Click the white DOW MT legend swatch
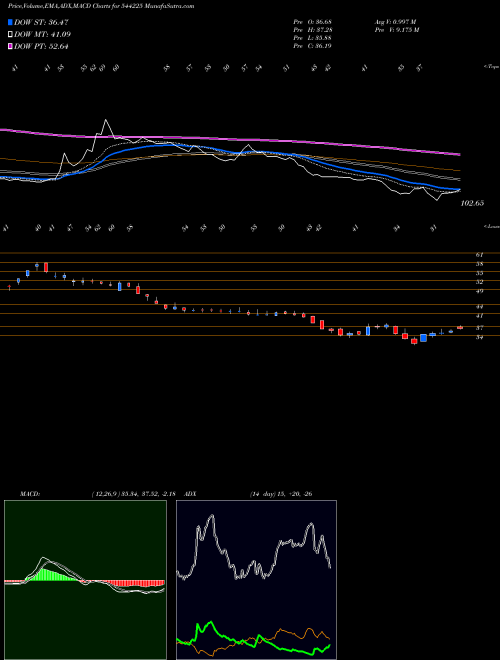This screenshot has height=660, width=500. pos(10,35)
